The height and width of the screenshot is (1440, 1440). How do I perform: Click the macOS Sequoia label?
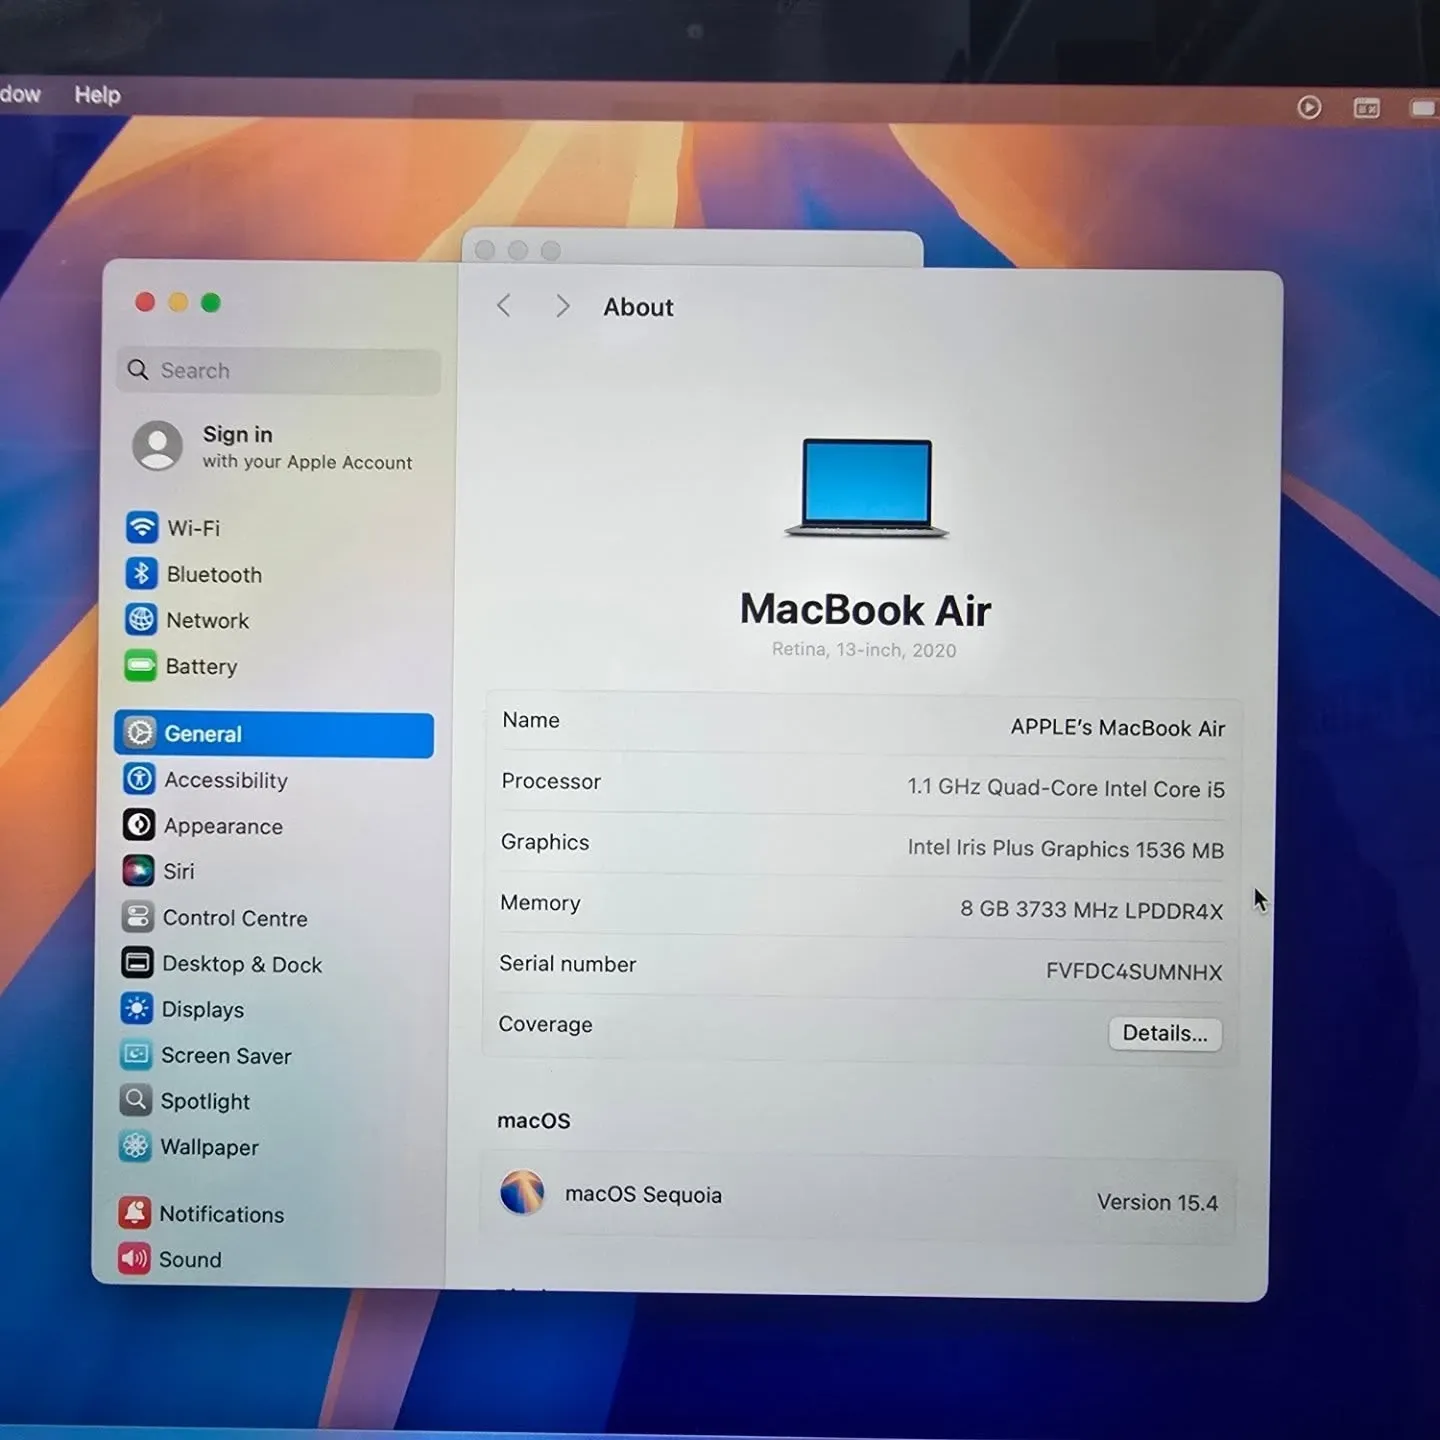click(643, 1194)
